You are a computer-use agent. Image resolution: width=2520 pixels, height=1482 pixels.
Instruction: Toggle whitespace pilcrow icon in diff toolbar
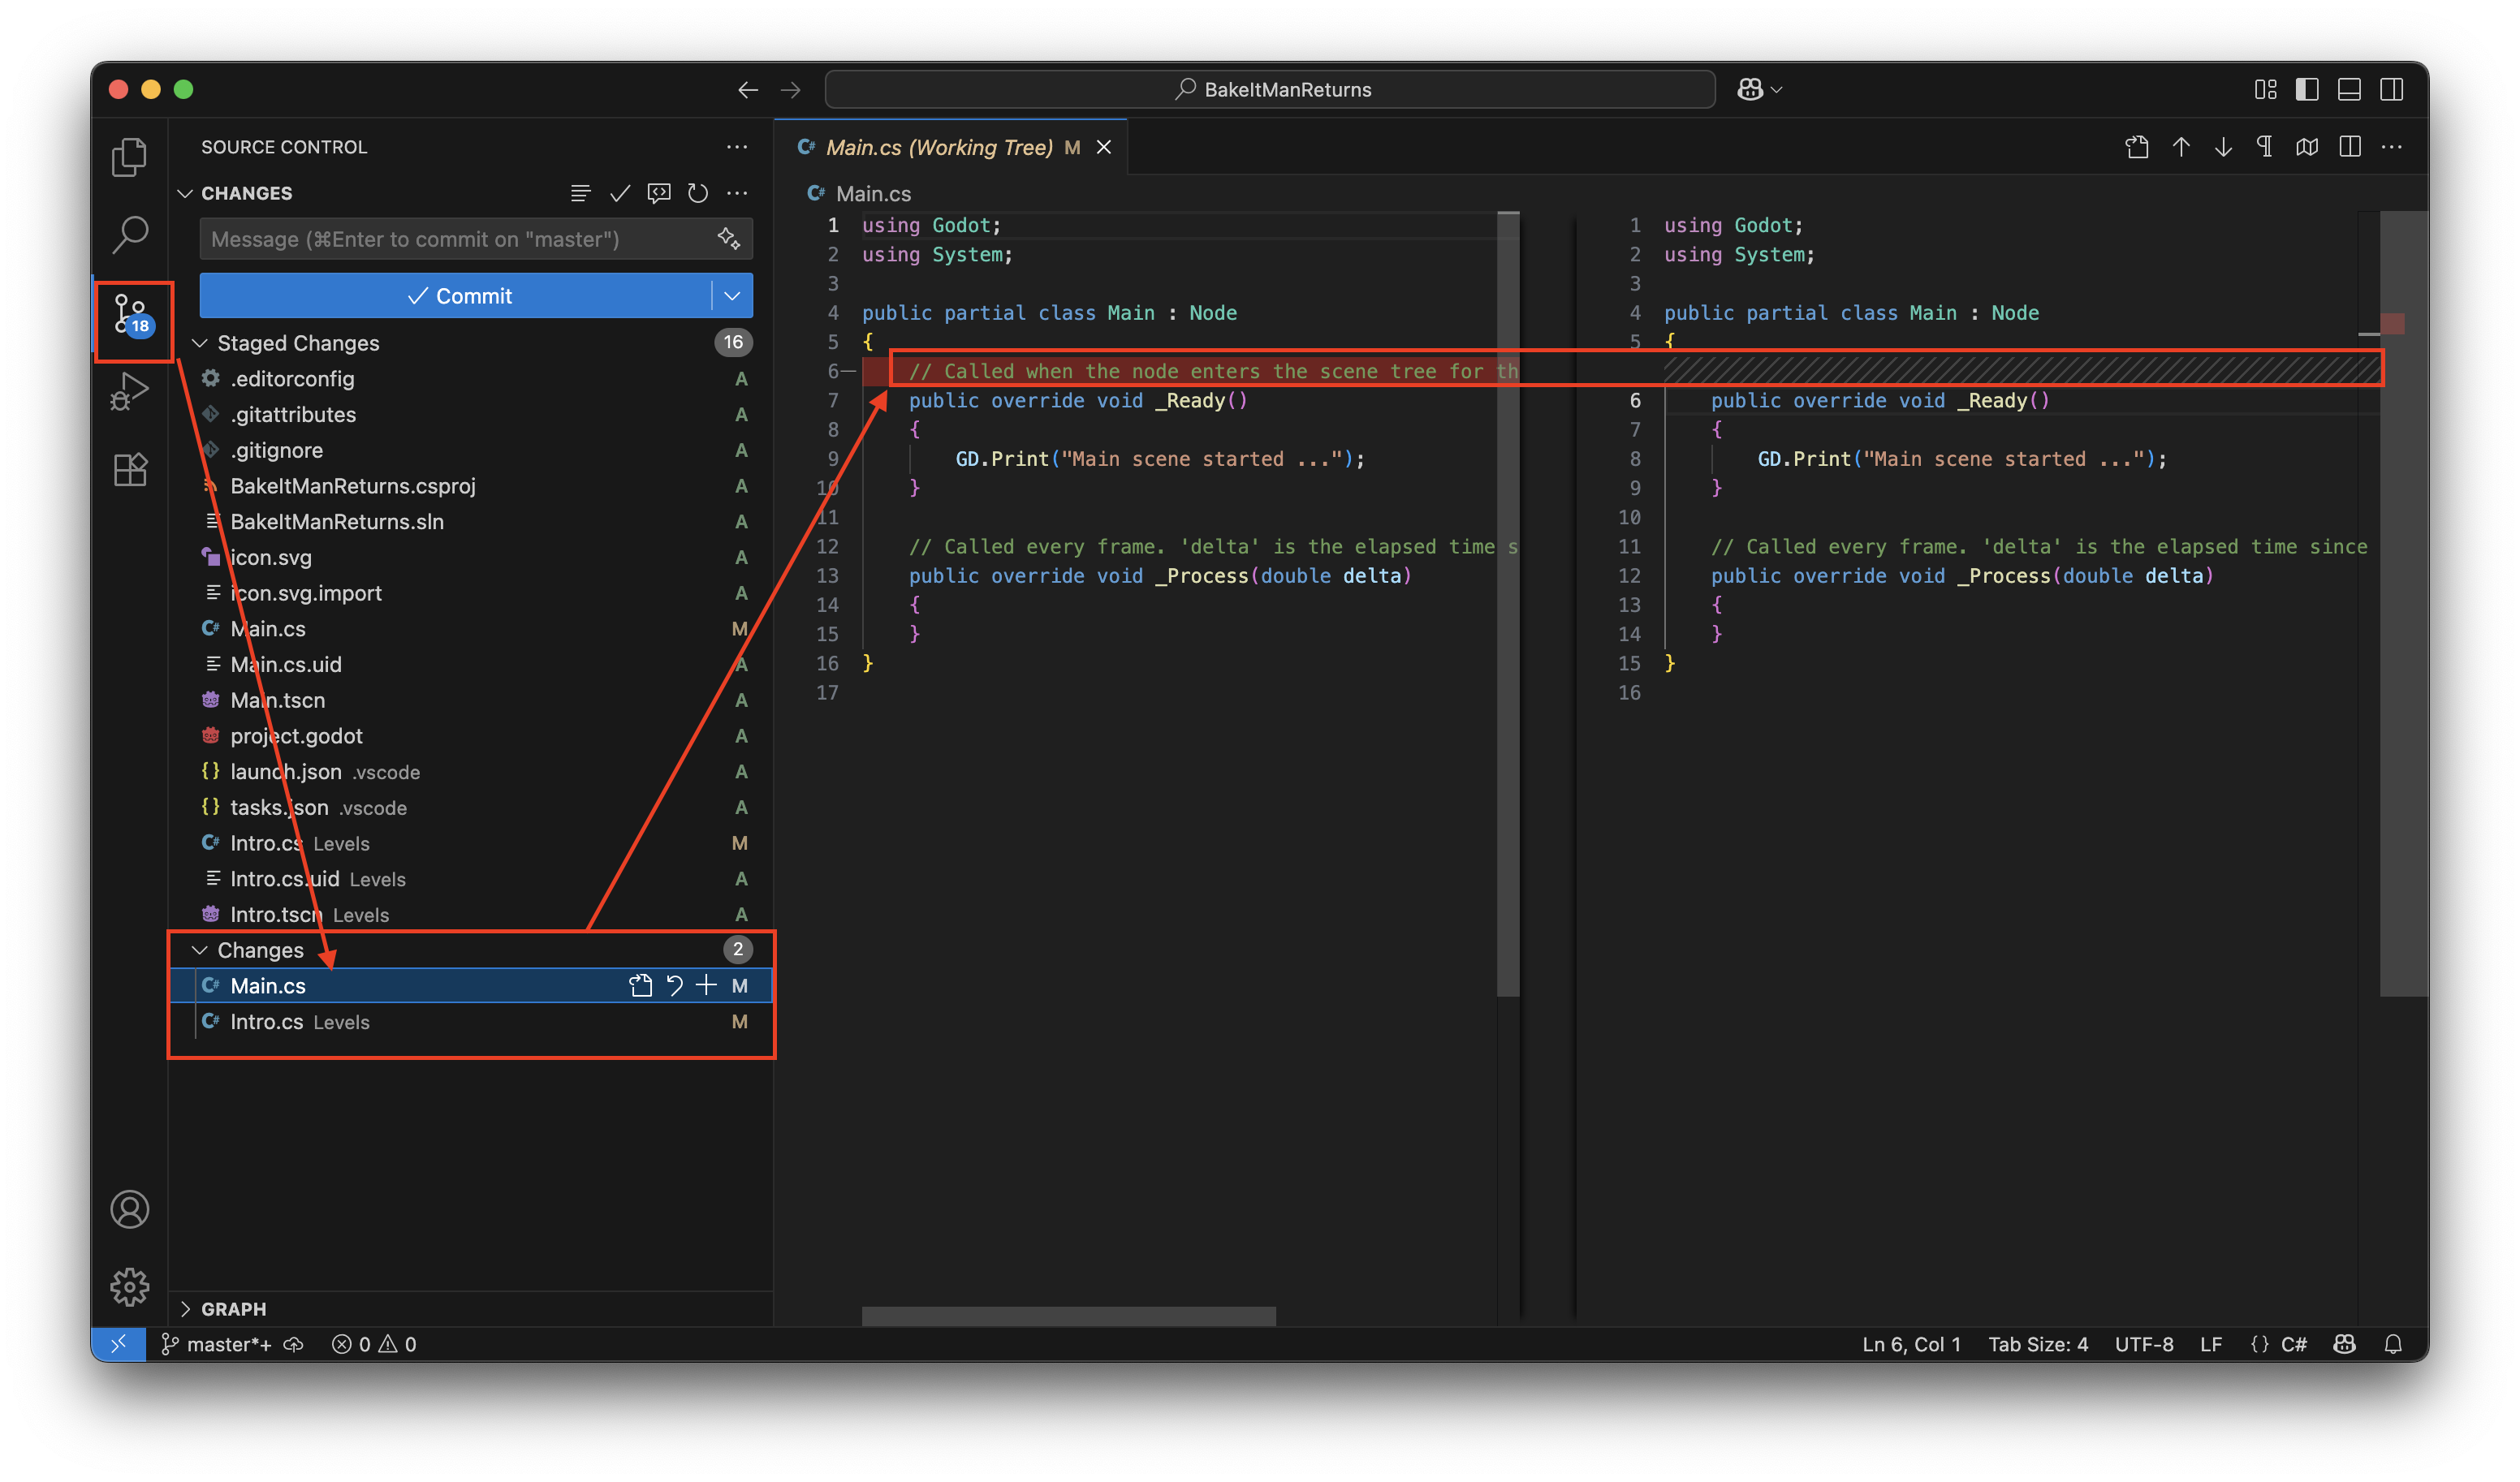(x=2265, y=147)
